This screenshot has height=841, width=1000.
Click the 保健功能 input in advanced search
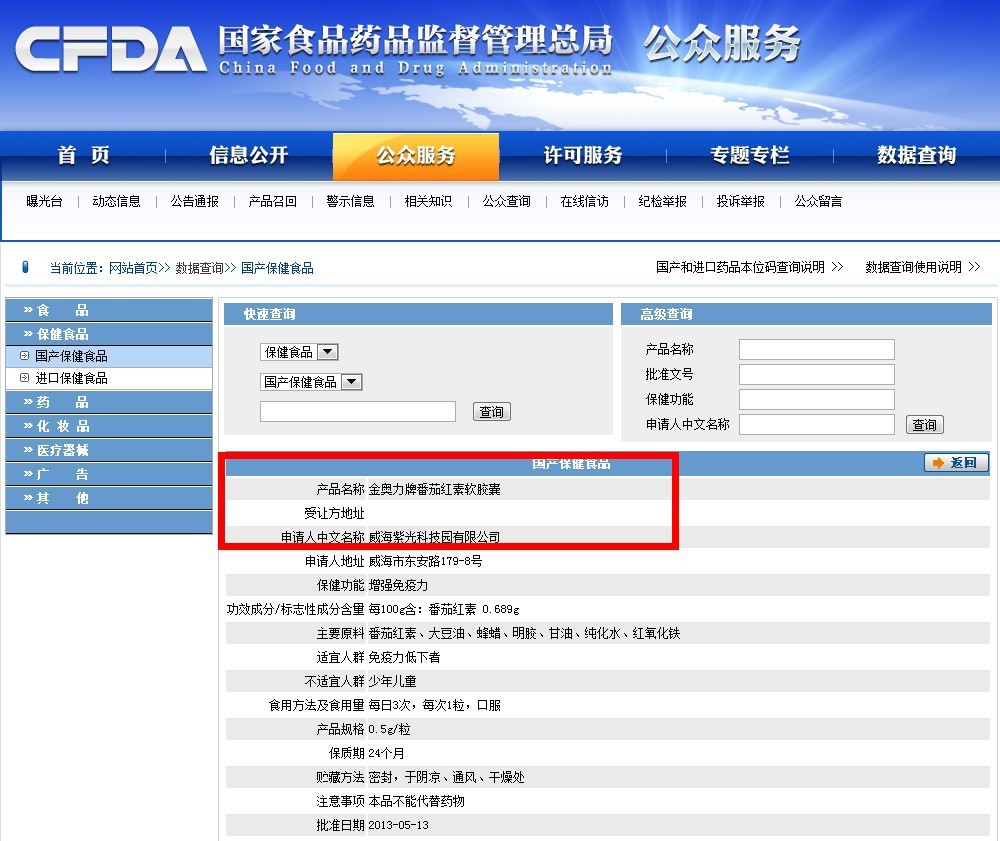(816, 399)
